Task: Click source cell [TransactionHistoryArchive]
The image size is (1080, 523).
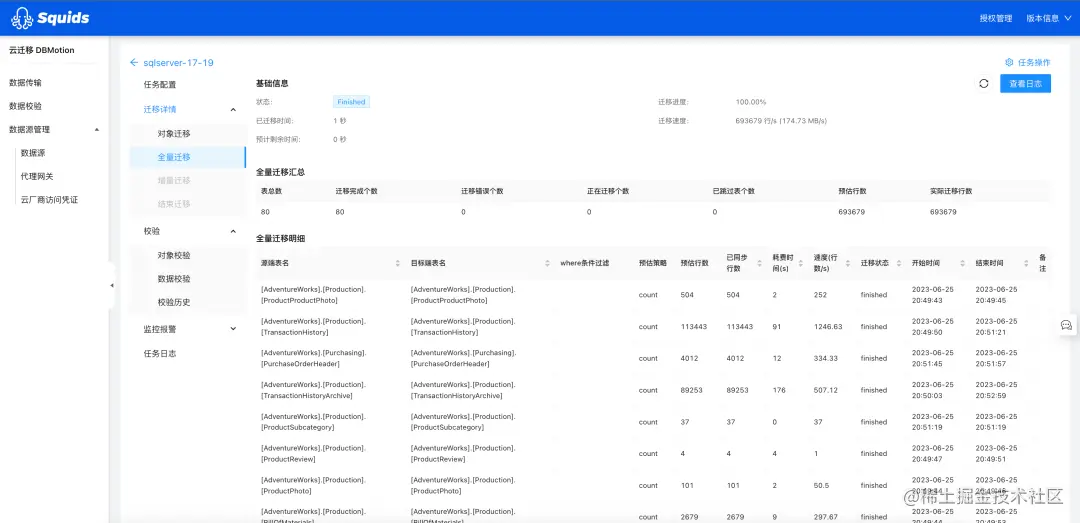Action: click(x=313, y=390)
